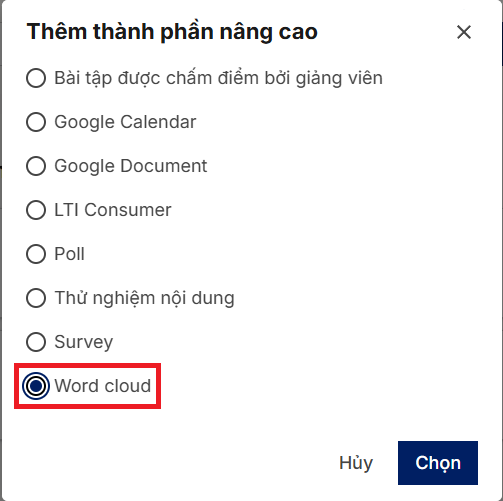Viewport: 503px width, 501px height.
Task: Click the 'Google Calendar' label text
Action: click(x=125, y=122)
